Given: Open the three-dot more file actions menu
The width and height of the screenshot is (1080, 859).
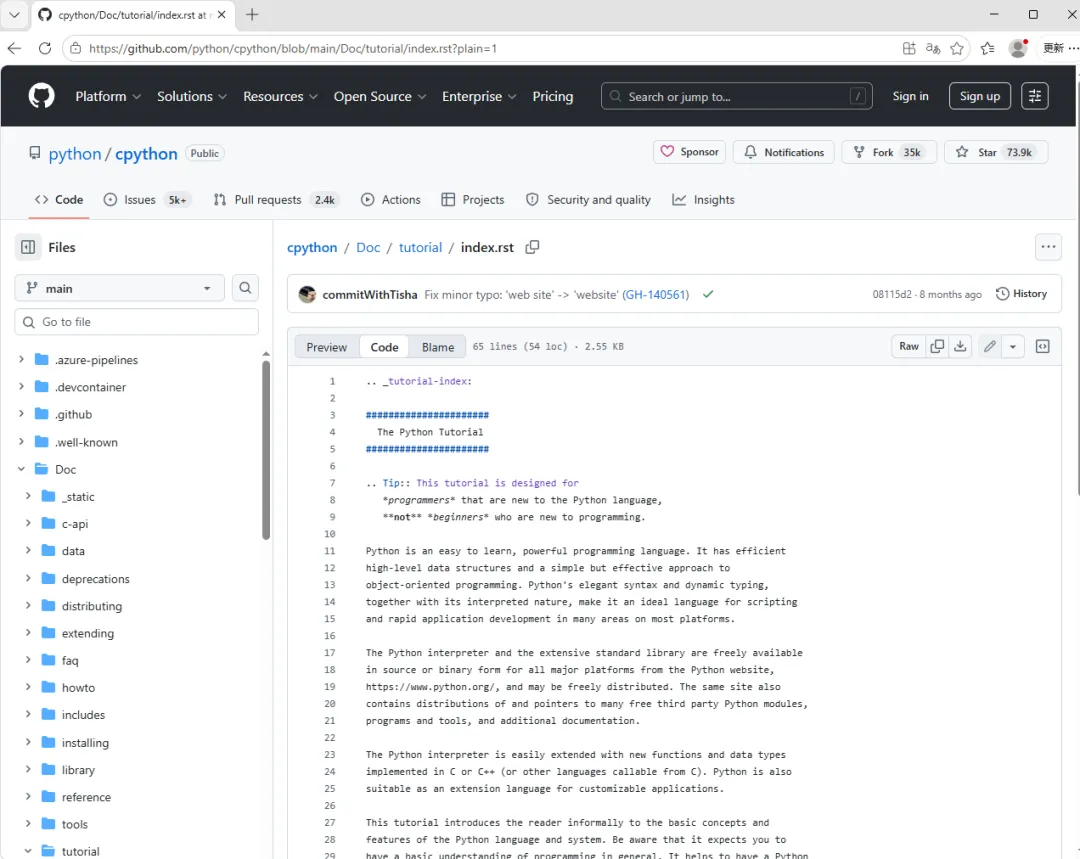Looking at the screenshot, I should 1048,247.
